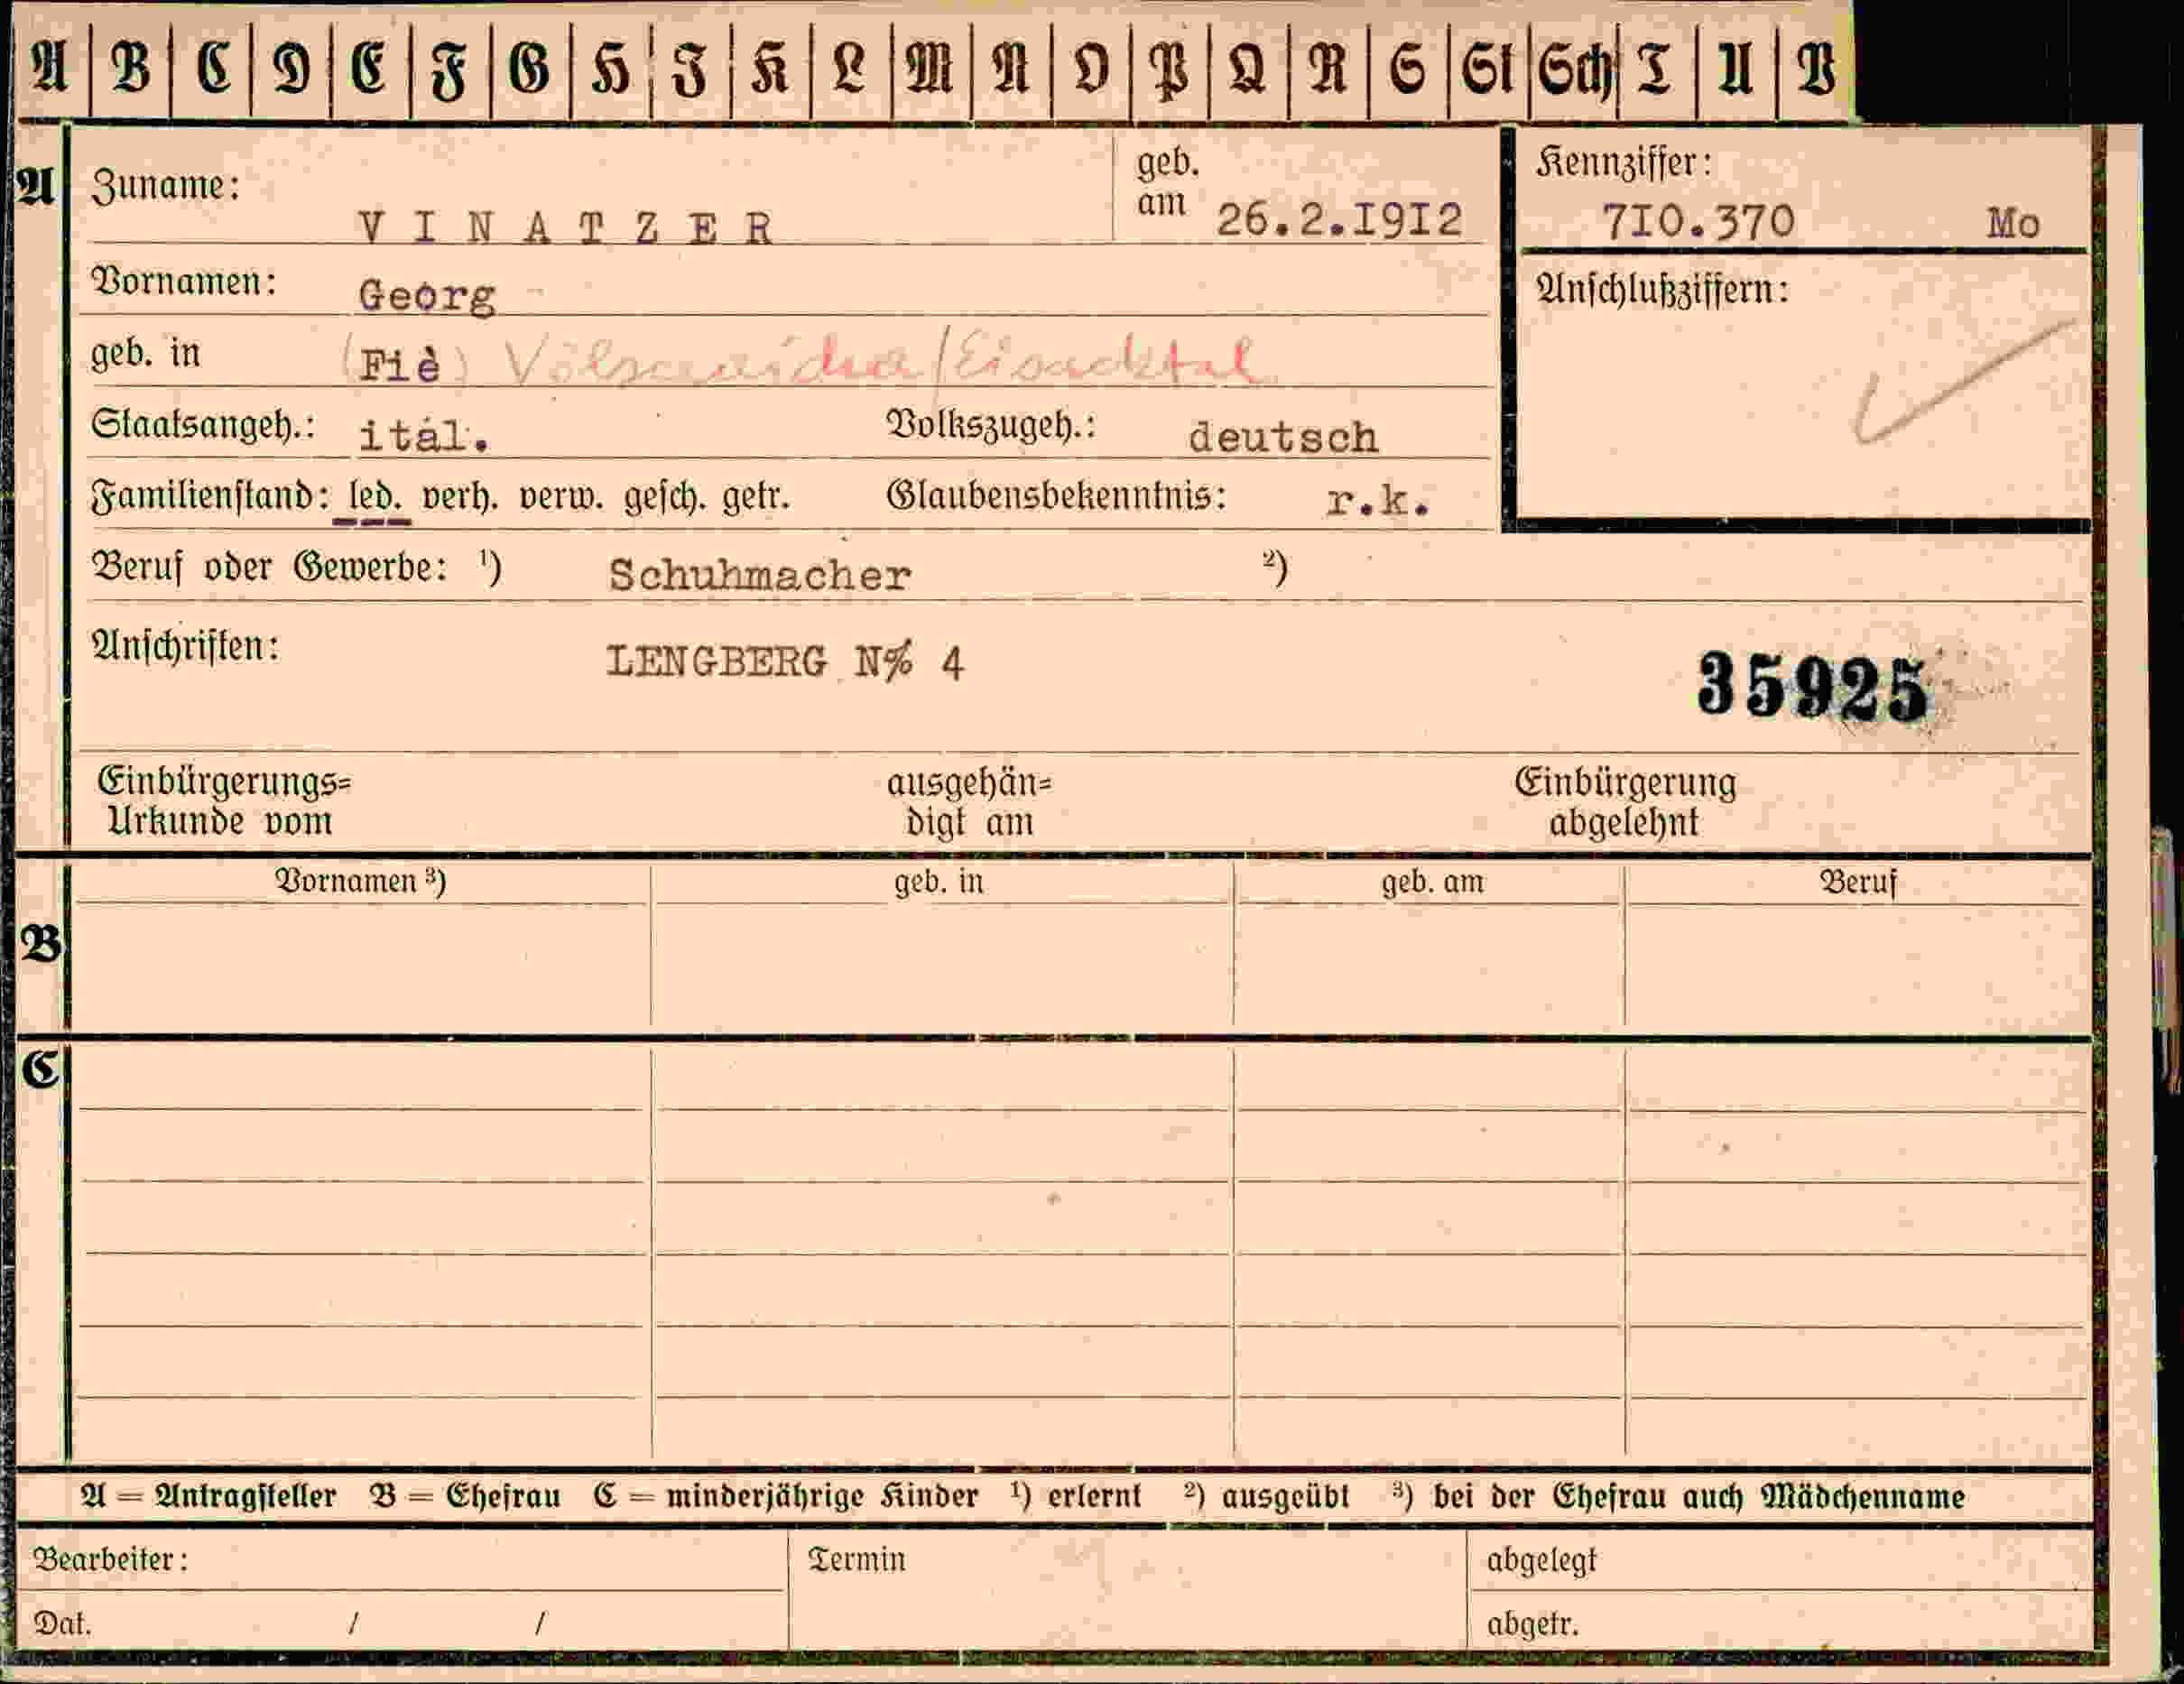Click the 'Vornamen:' label in section A
Viewport: 2184px width, 1684px height.
click(184, 282)
